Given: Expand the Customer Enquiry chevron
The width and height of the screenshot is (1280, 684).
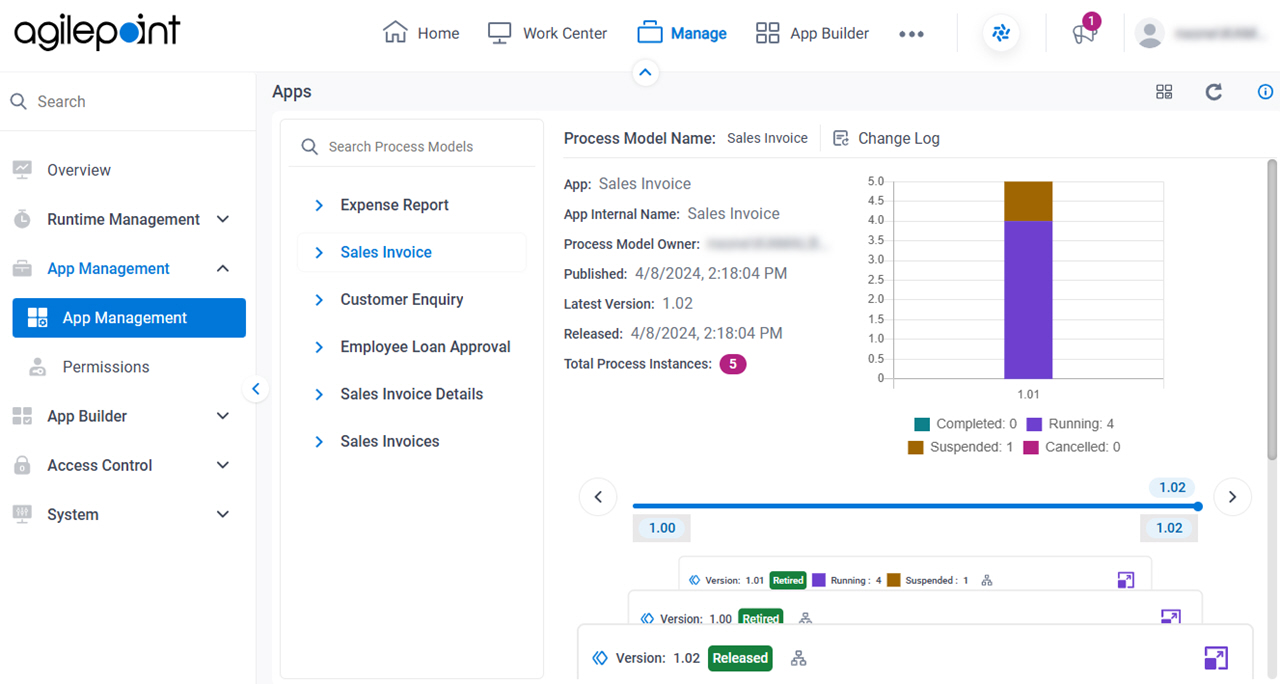Looking at the screenshot, I should 319,299.
